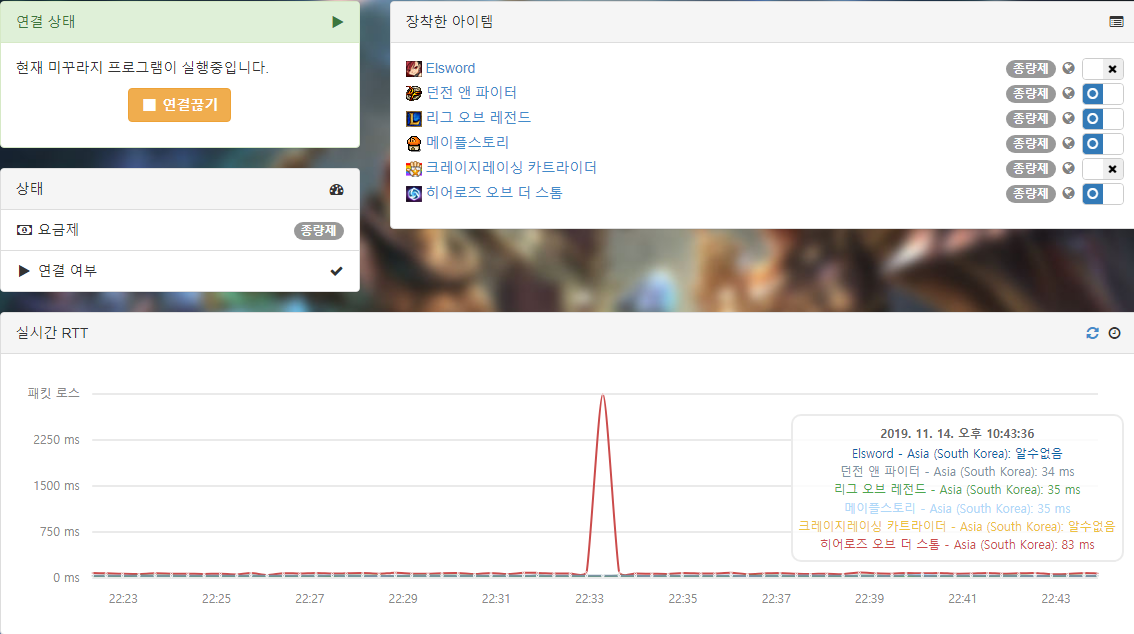Open the Elsword link
1134x634 pixels.
[x=450, y=68]
